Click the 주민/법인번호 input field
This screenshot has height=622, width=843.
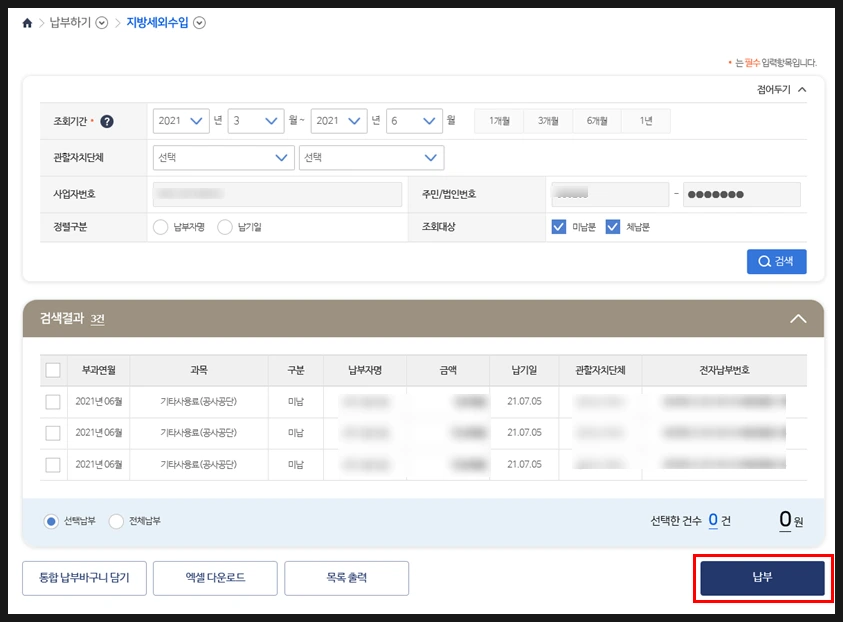coord(610,193)
